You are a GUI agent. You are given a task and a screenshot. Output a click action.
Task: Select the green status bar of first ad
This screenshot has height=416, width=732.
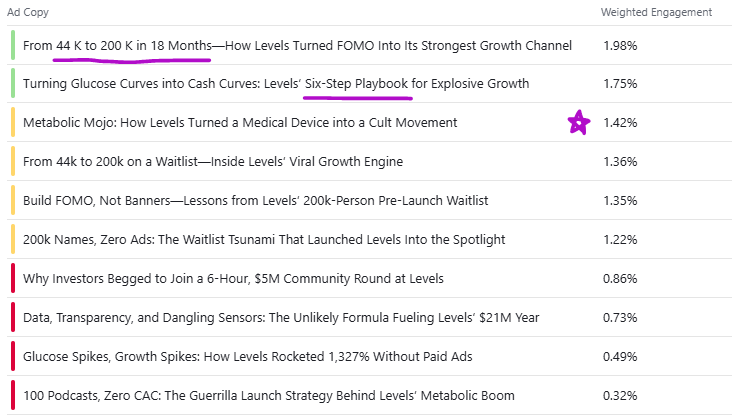(x=13, y=45)
